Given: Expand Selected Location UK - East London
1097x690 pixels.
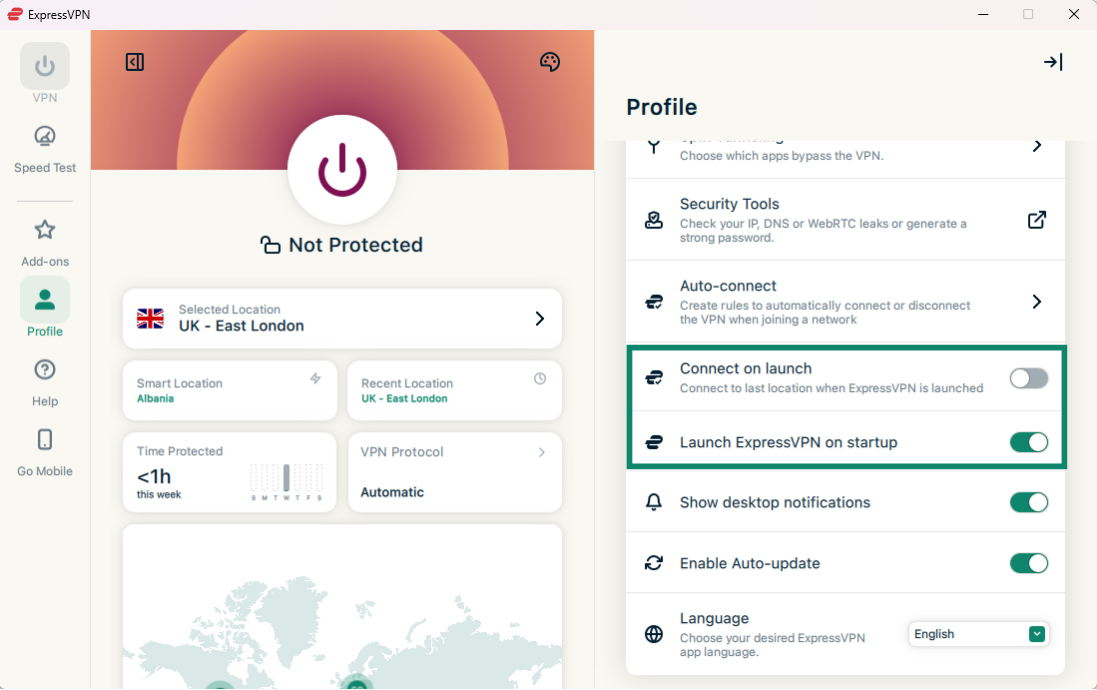Looking at the screenshot, I should coord(342,319).
